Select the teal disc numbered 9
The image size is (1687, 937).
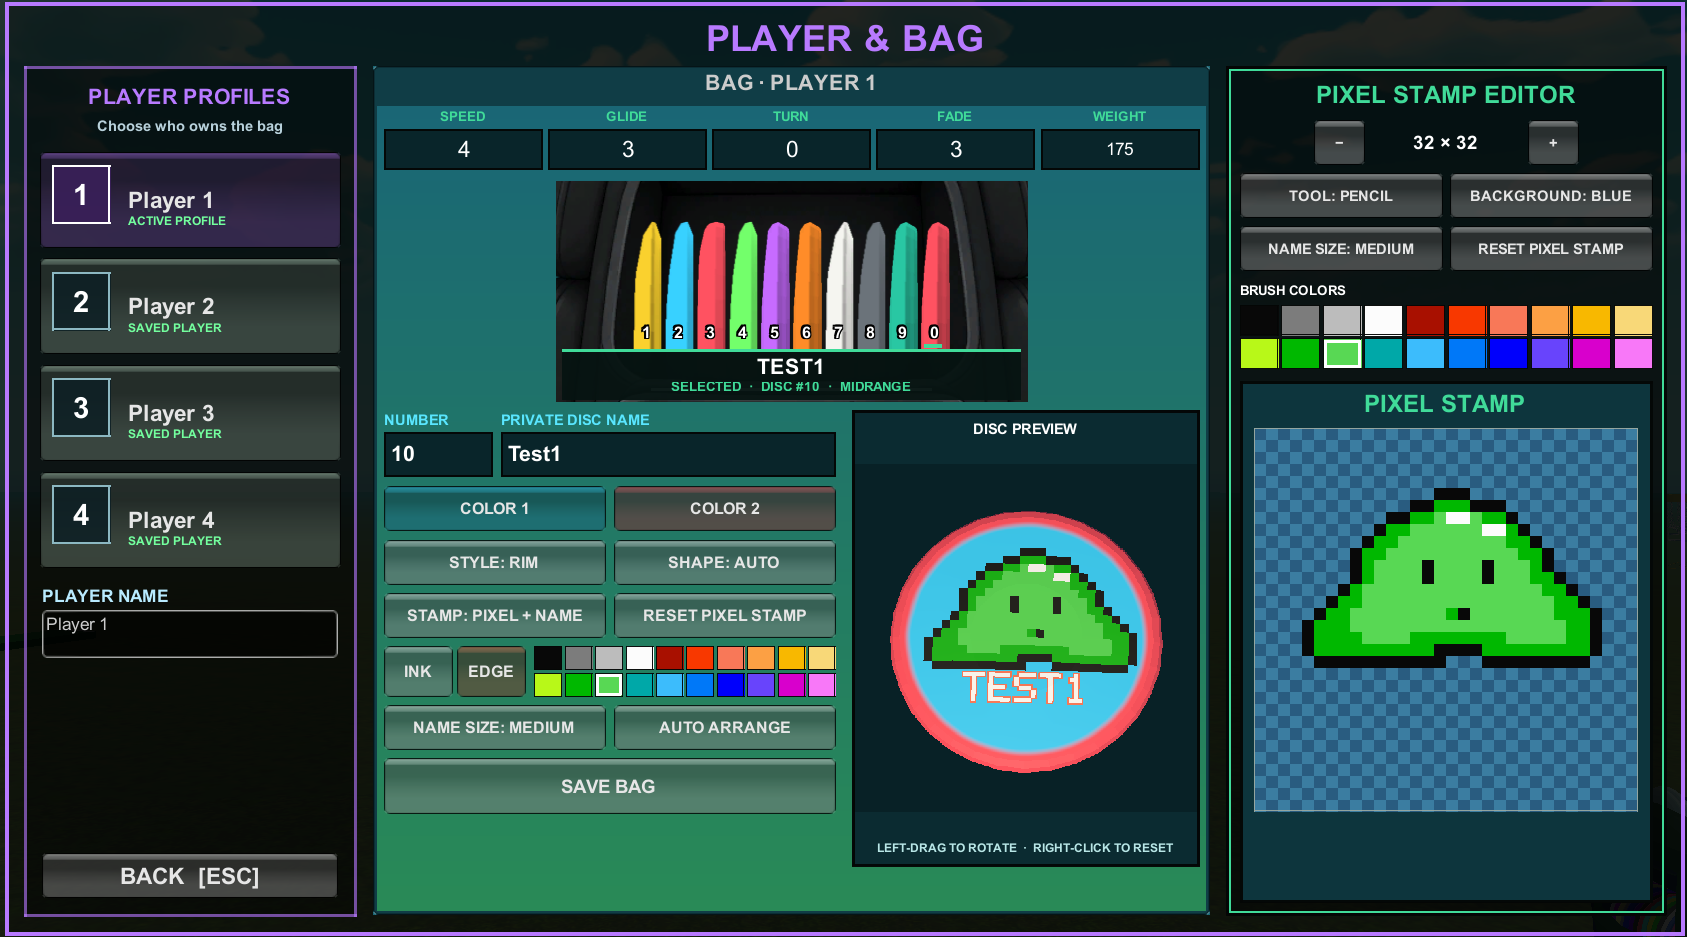[904, 285]
